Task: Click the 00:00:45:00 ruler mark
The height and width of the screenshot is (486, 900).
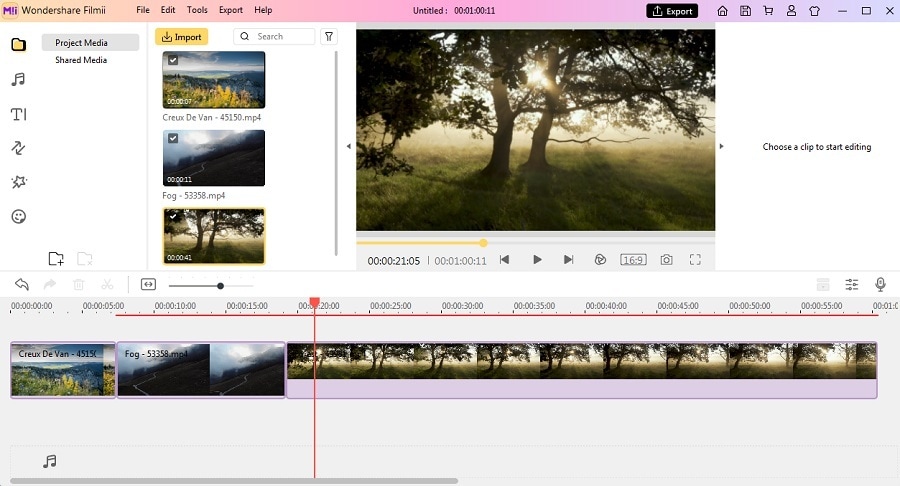Action: coord(678,306)
